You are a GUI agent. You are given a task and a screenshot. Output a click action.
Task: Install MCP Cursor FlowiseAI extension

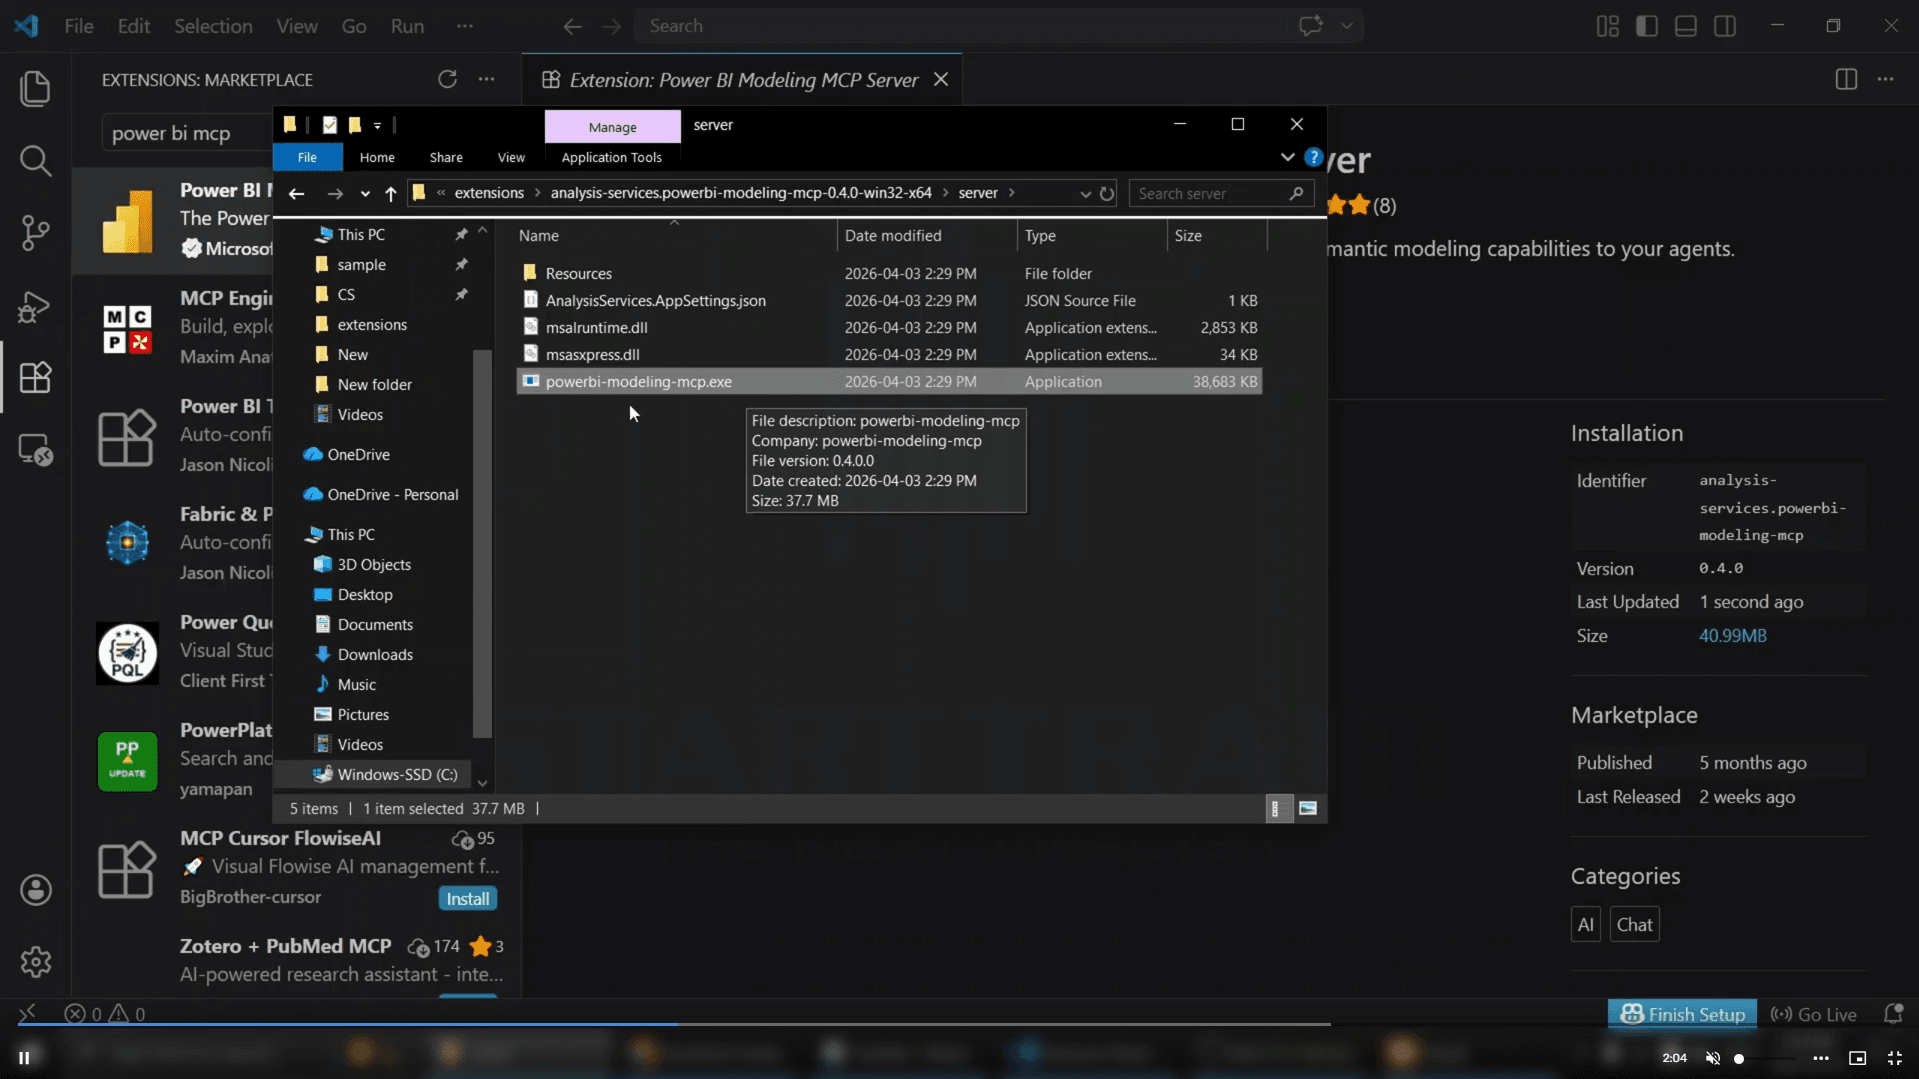(x=467, y=899)
